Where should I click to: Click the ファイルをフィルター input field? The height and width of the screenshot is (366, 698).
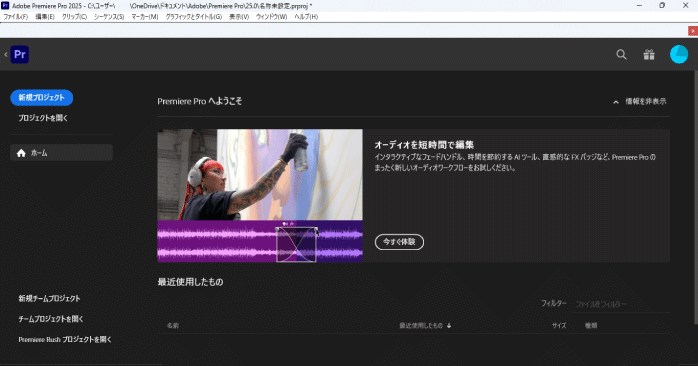(x=621, y=304)
